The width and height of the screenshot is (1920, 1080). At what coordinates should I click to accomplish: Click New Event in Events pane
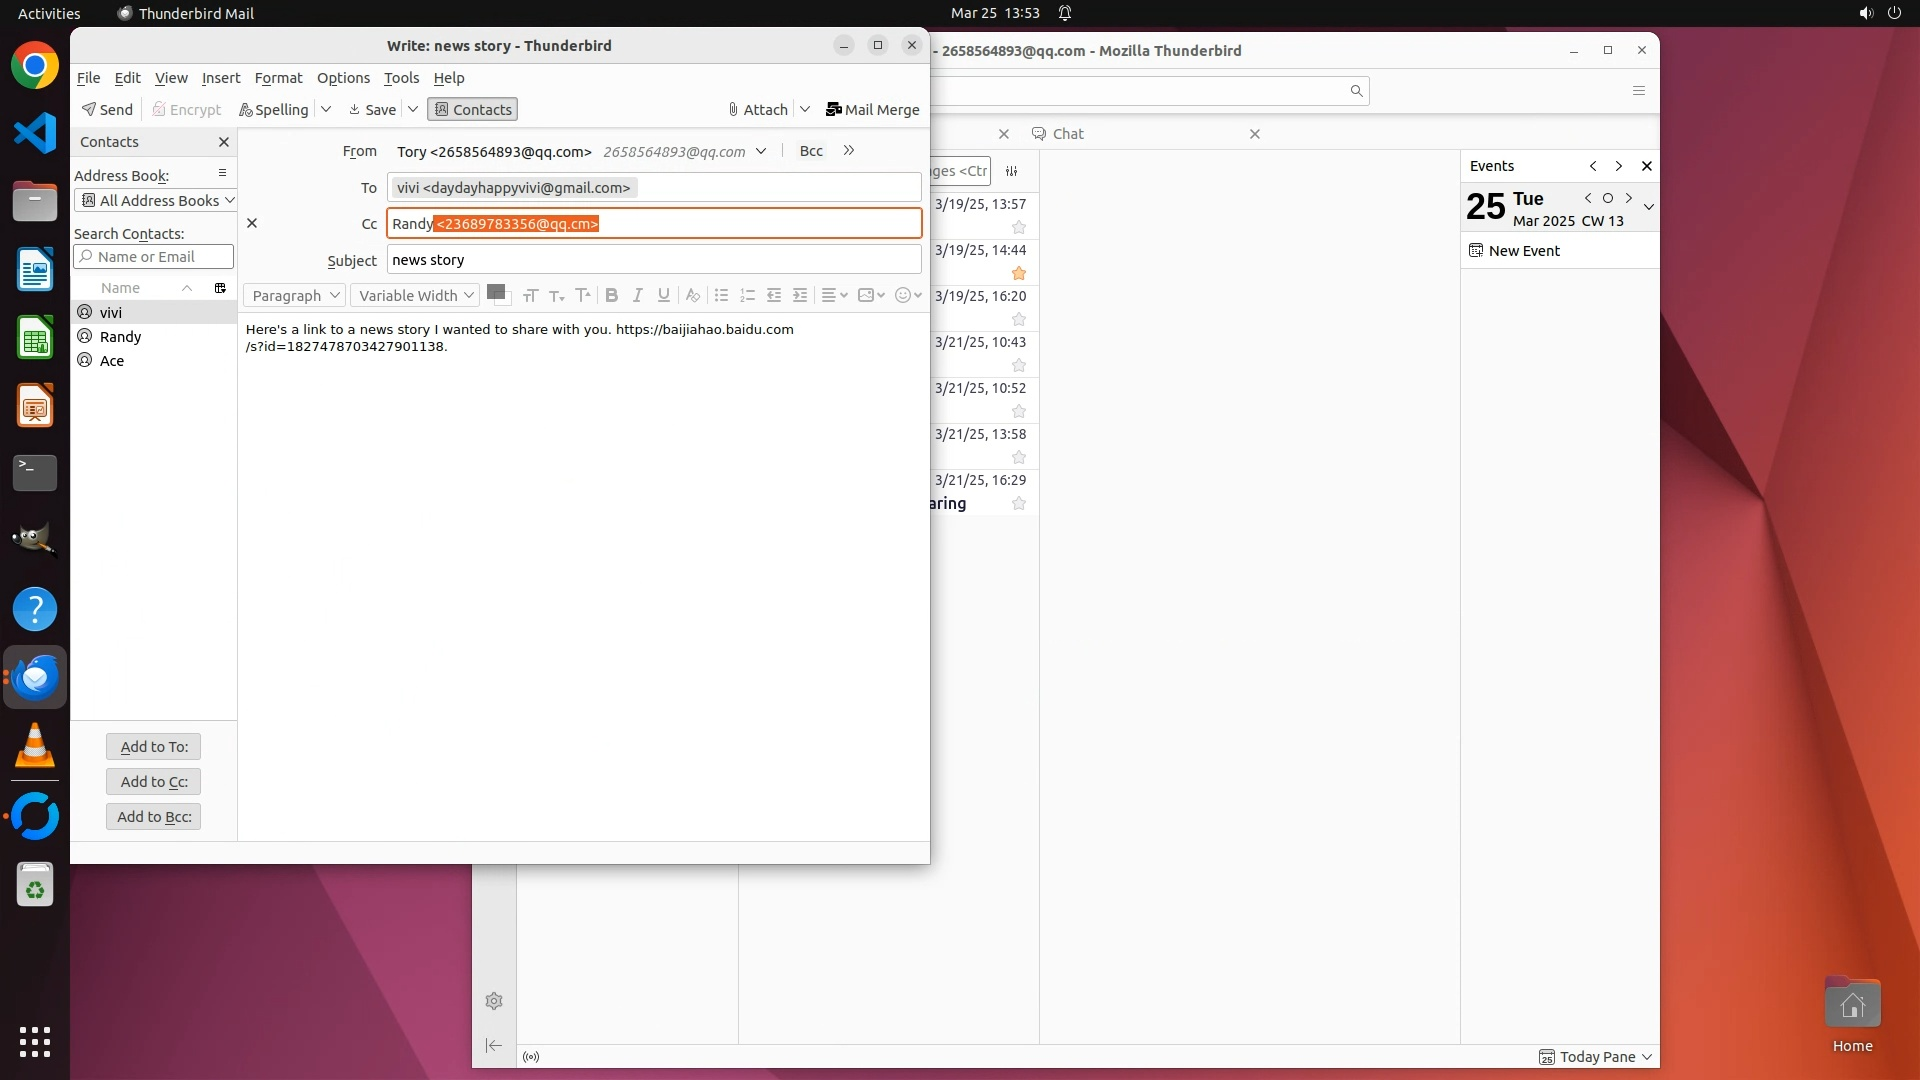pyautogui.click(x=1523, y=250)
